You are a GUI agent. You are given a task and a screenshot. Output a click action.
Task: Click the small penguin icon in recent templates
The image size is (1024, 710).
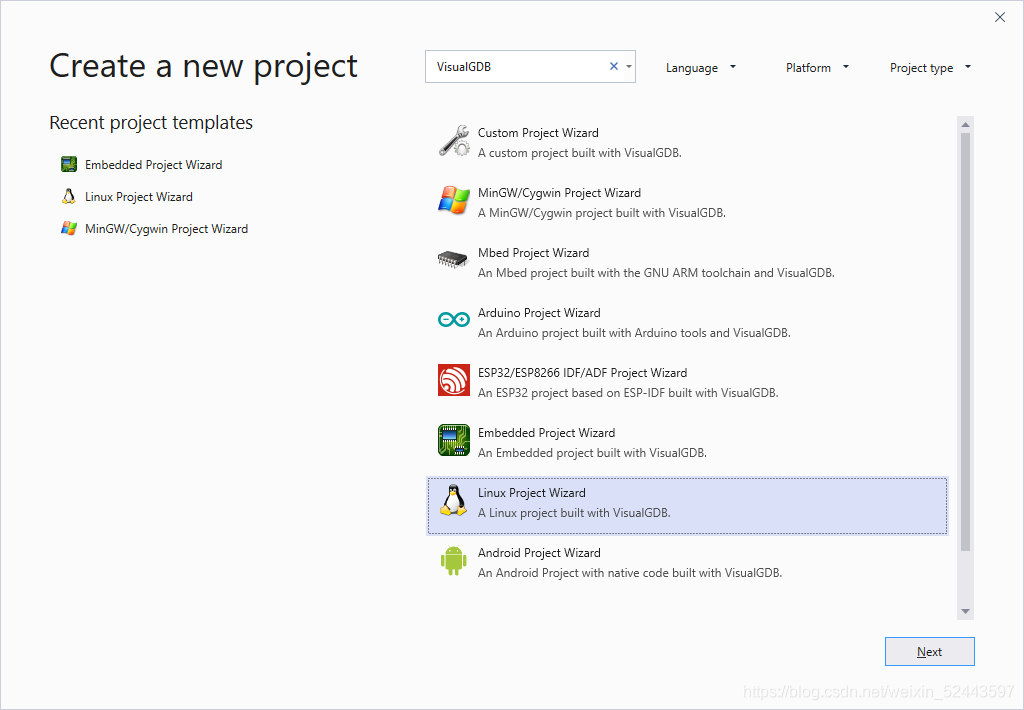tap(69, 197)
